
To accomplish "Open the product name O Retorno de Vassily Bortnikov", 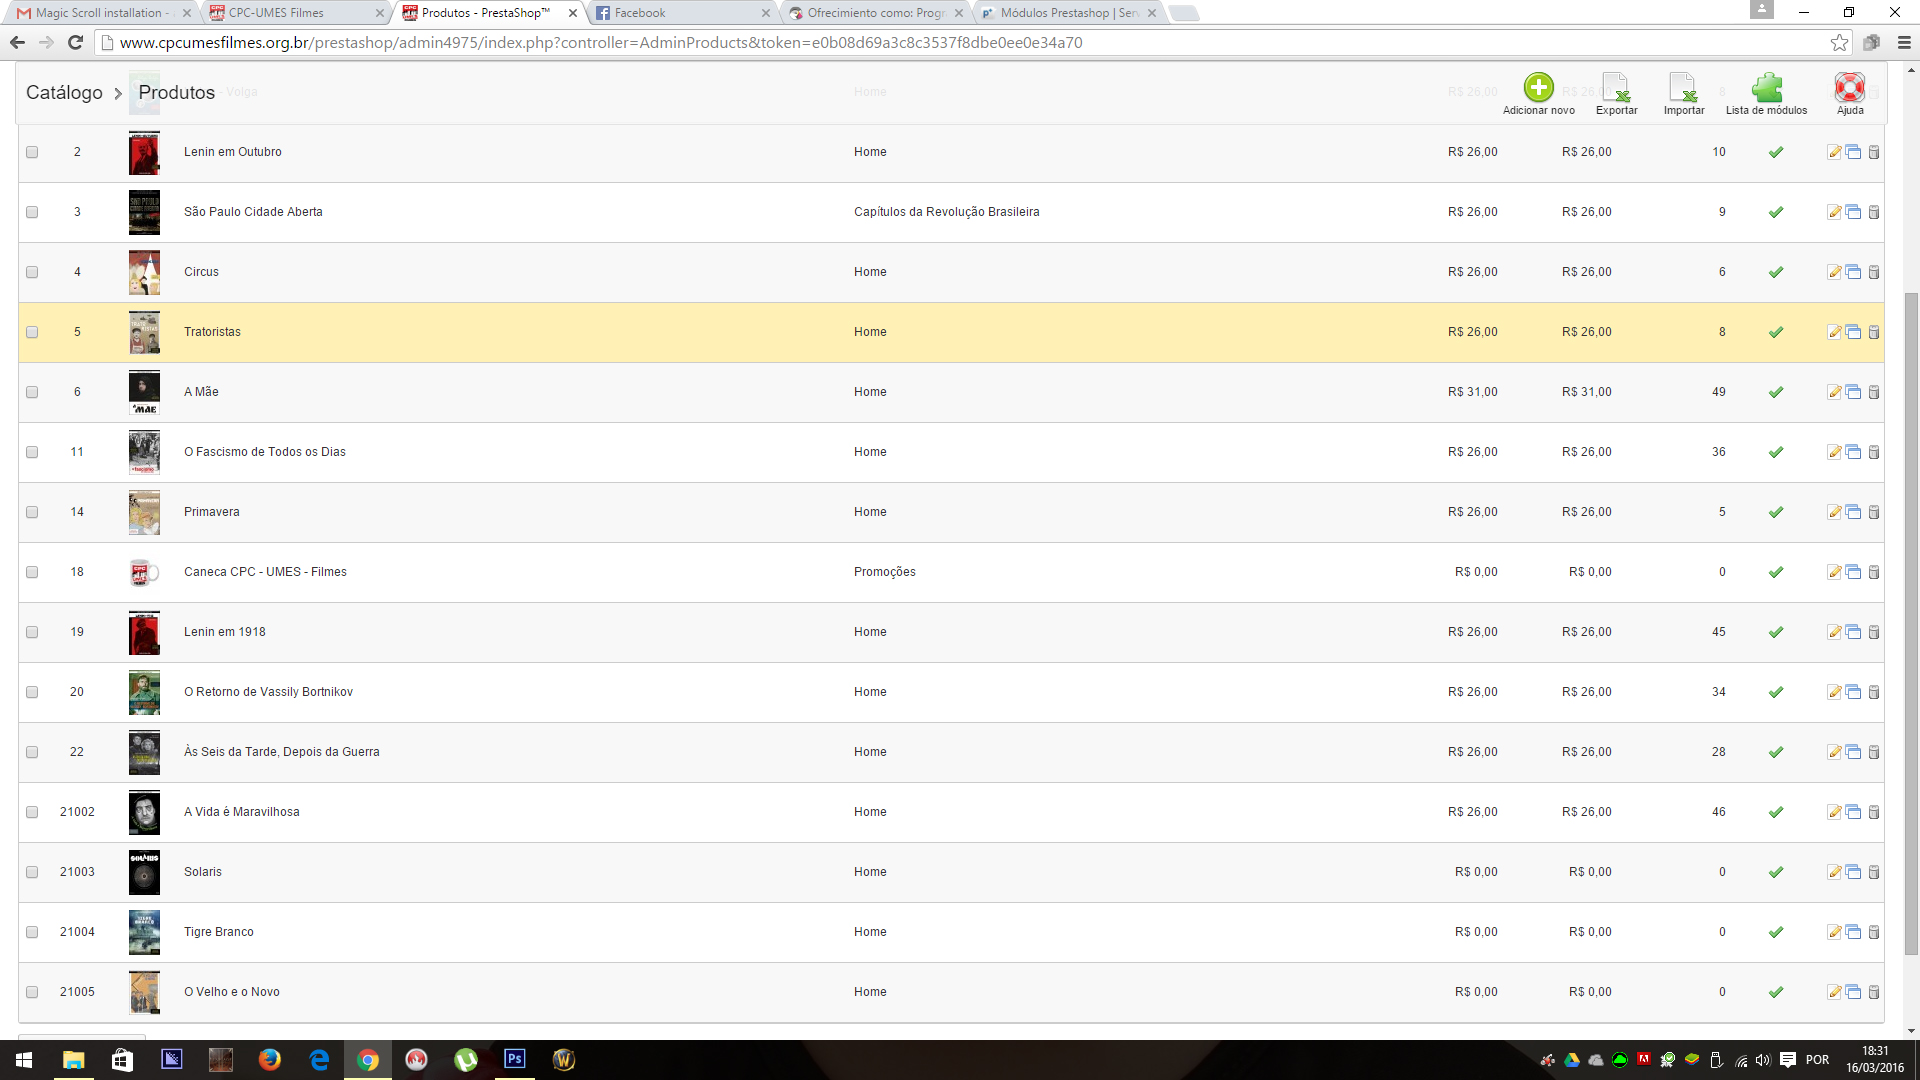I will pos(268,692).
